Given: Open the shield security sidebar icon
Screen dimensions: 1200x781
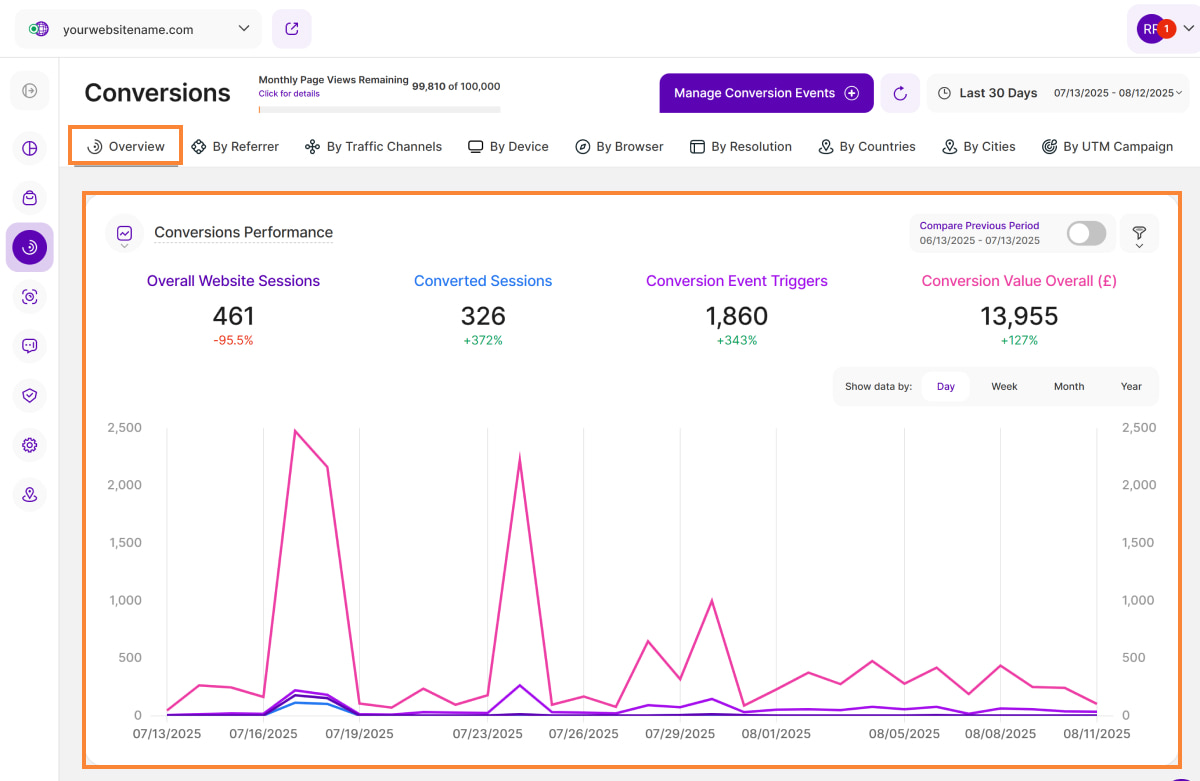Looking at the screenshot, I should coord(30,395).
